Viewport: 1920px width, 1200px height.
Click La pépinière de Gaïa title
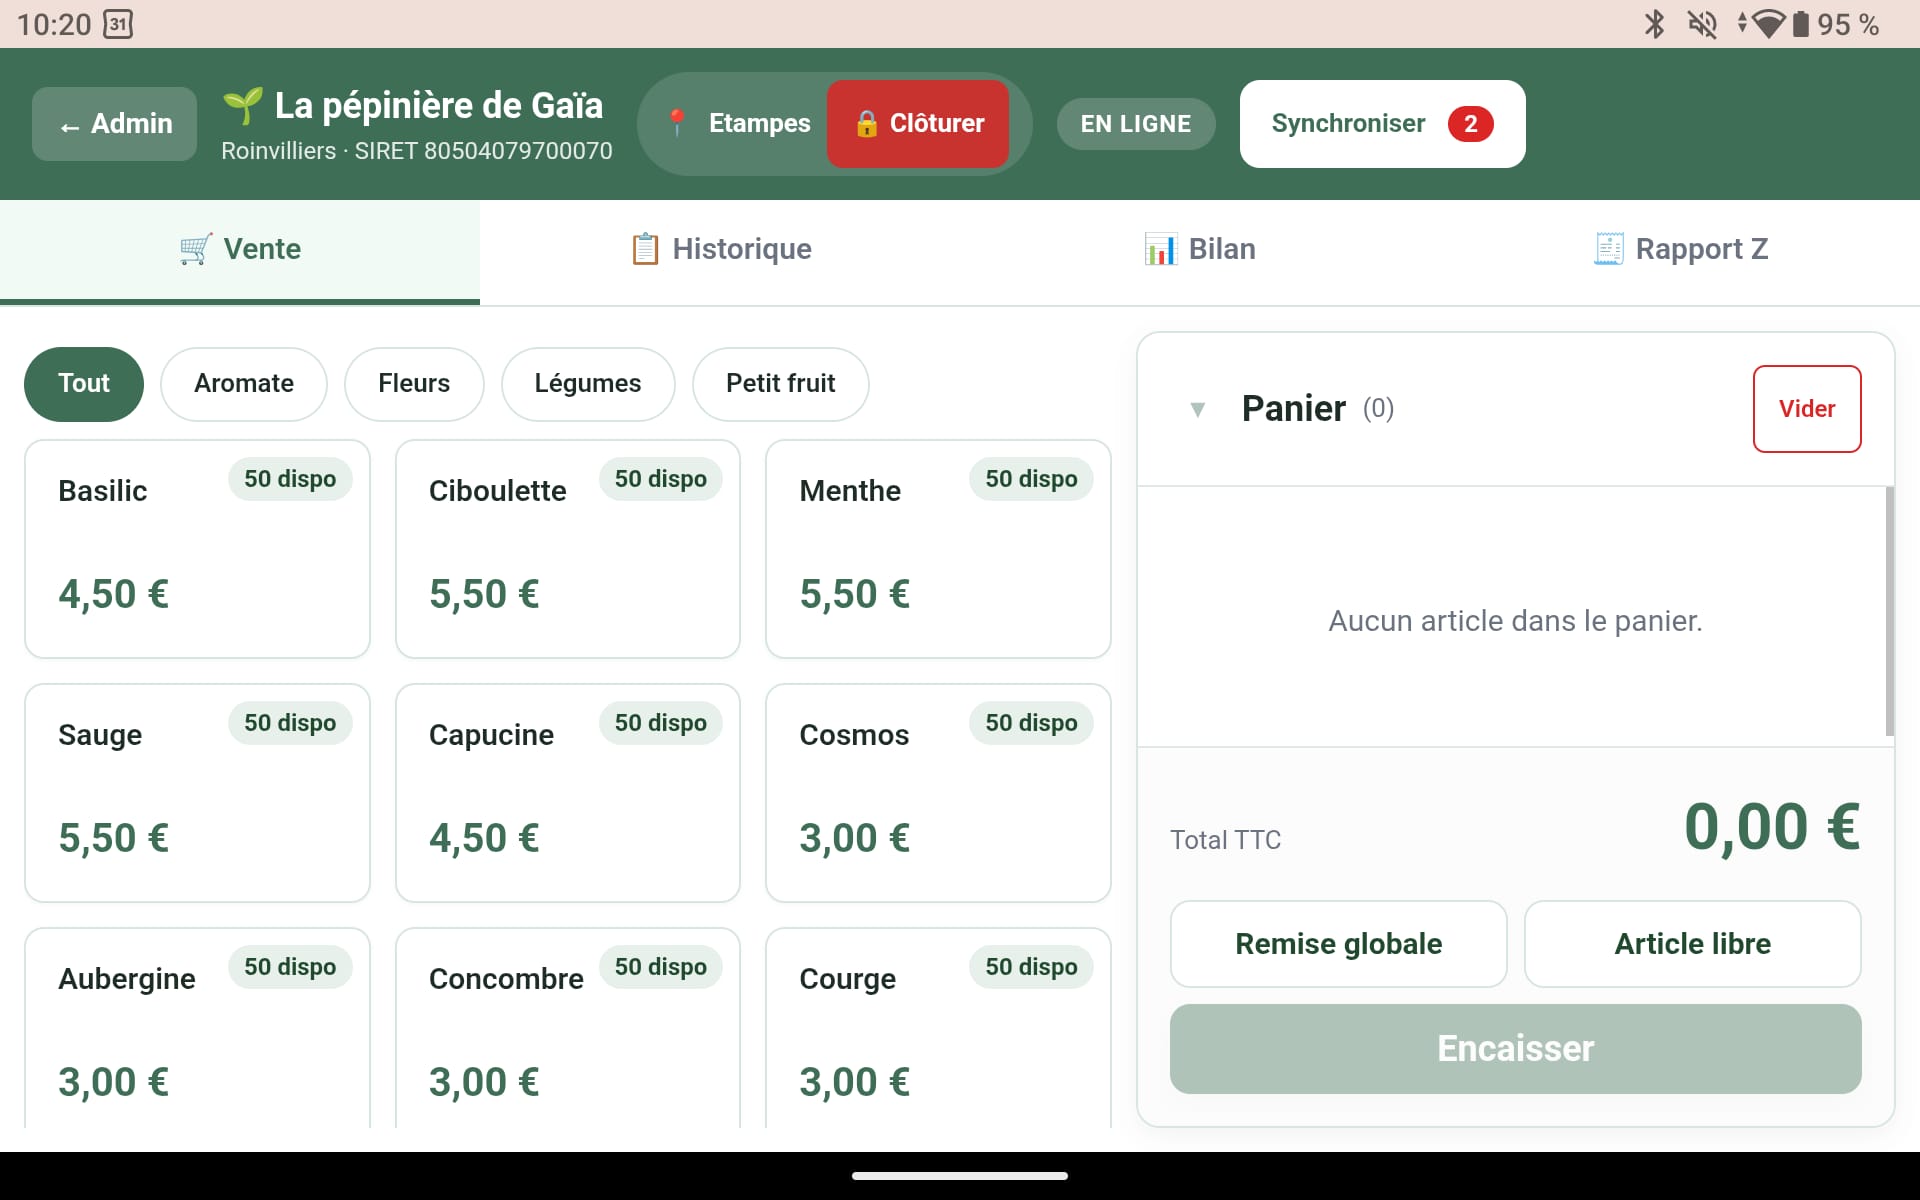(439, 105)
